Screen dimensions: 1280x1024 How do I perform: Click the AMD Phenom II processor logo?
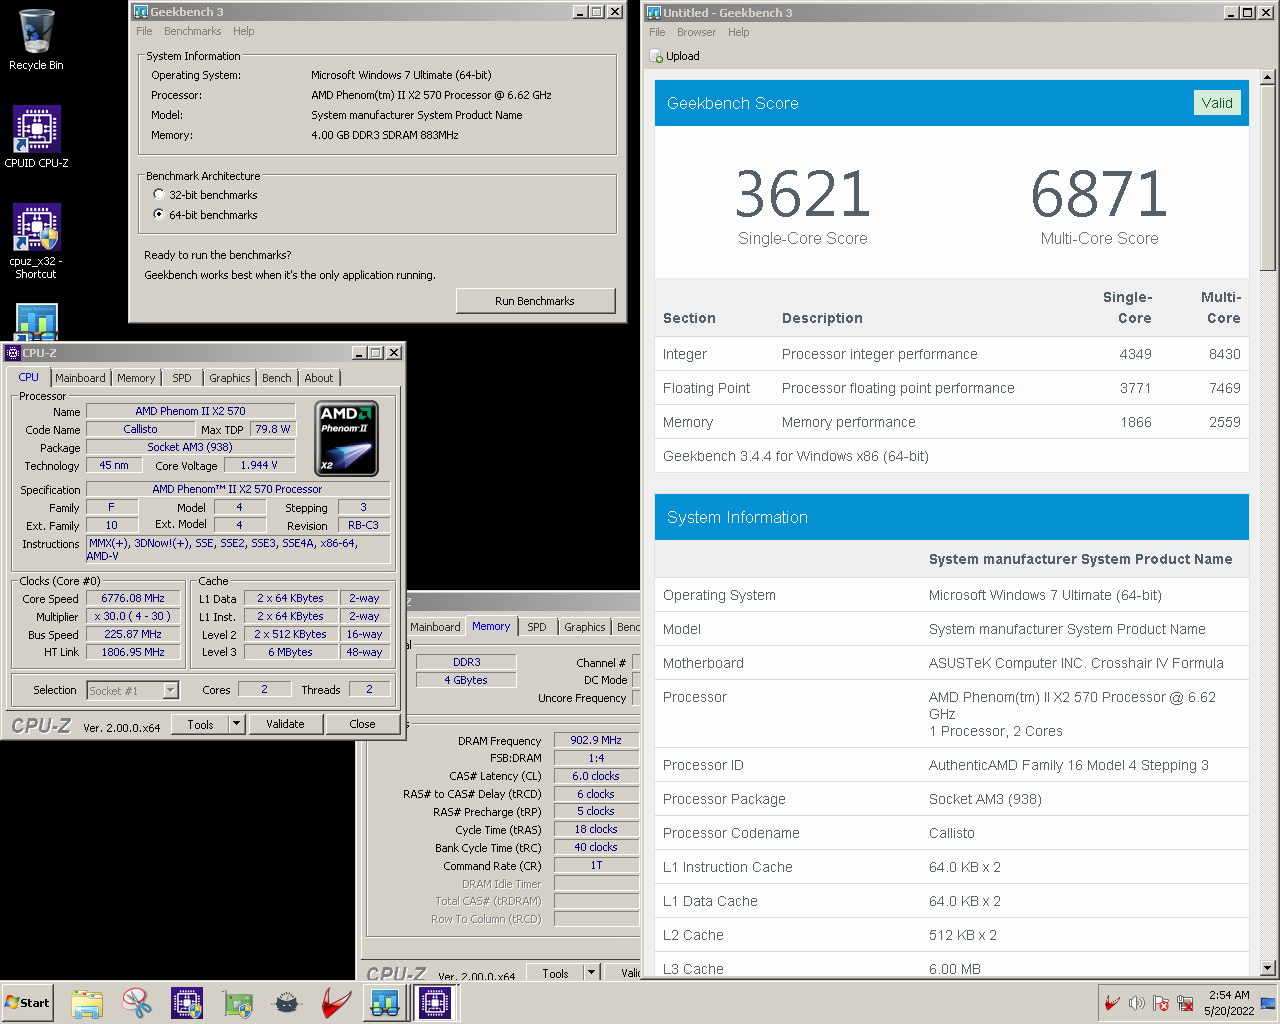346,438
